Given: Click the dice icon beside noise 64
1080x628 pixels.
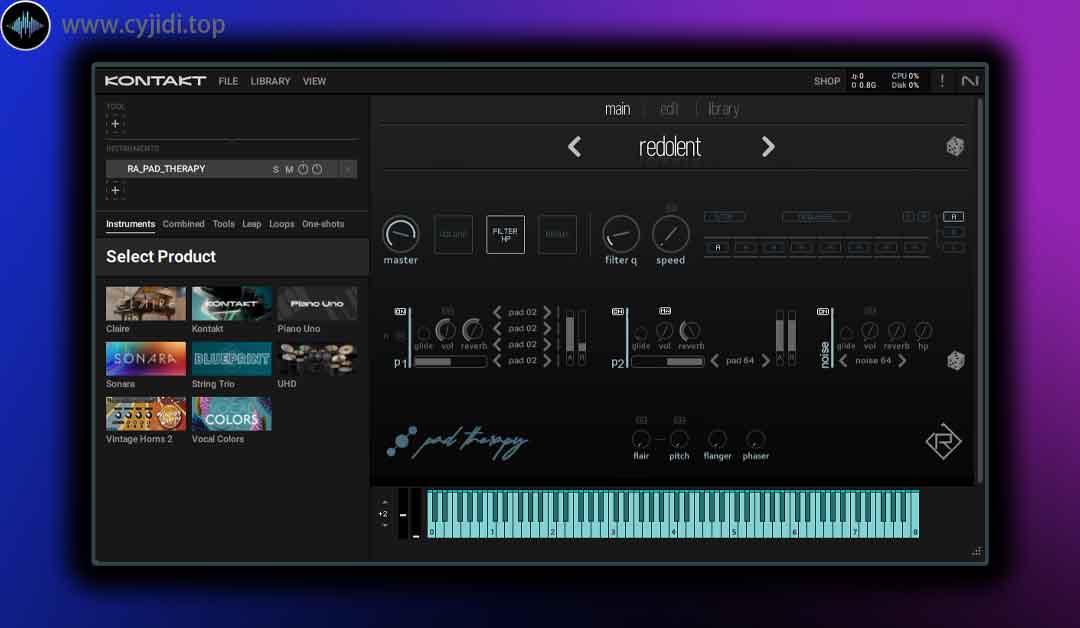Looking at the screenshot, I should [x=955, y=360].
